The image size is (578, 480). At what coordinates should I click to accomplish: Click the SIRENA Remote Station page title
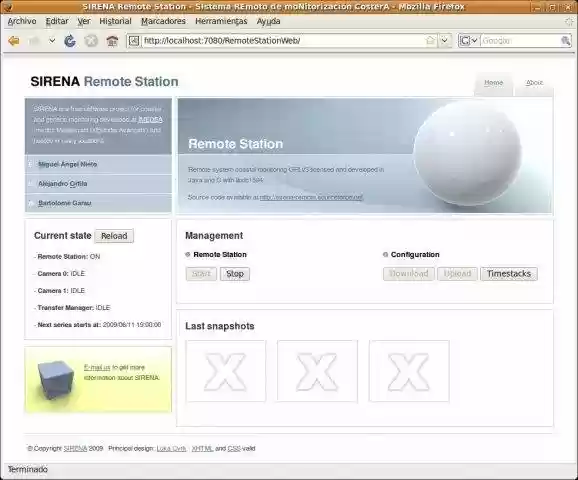(104, 81)
